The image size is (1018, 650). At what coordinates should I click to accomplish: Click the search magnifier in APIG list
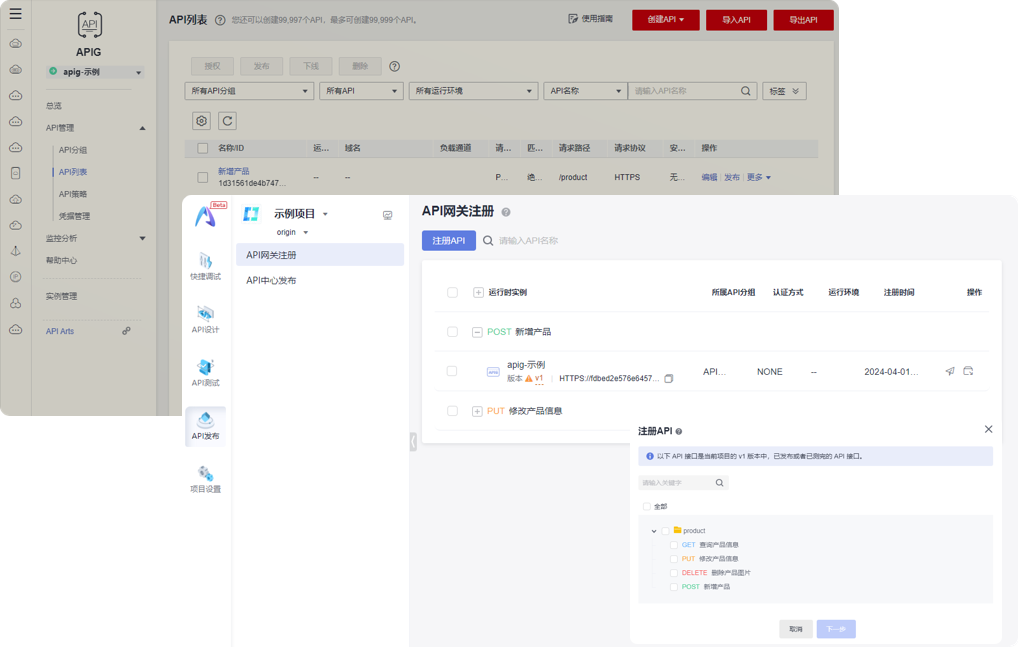(x=746, y=91)
